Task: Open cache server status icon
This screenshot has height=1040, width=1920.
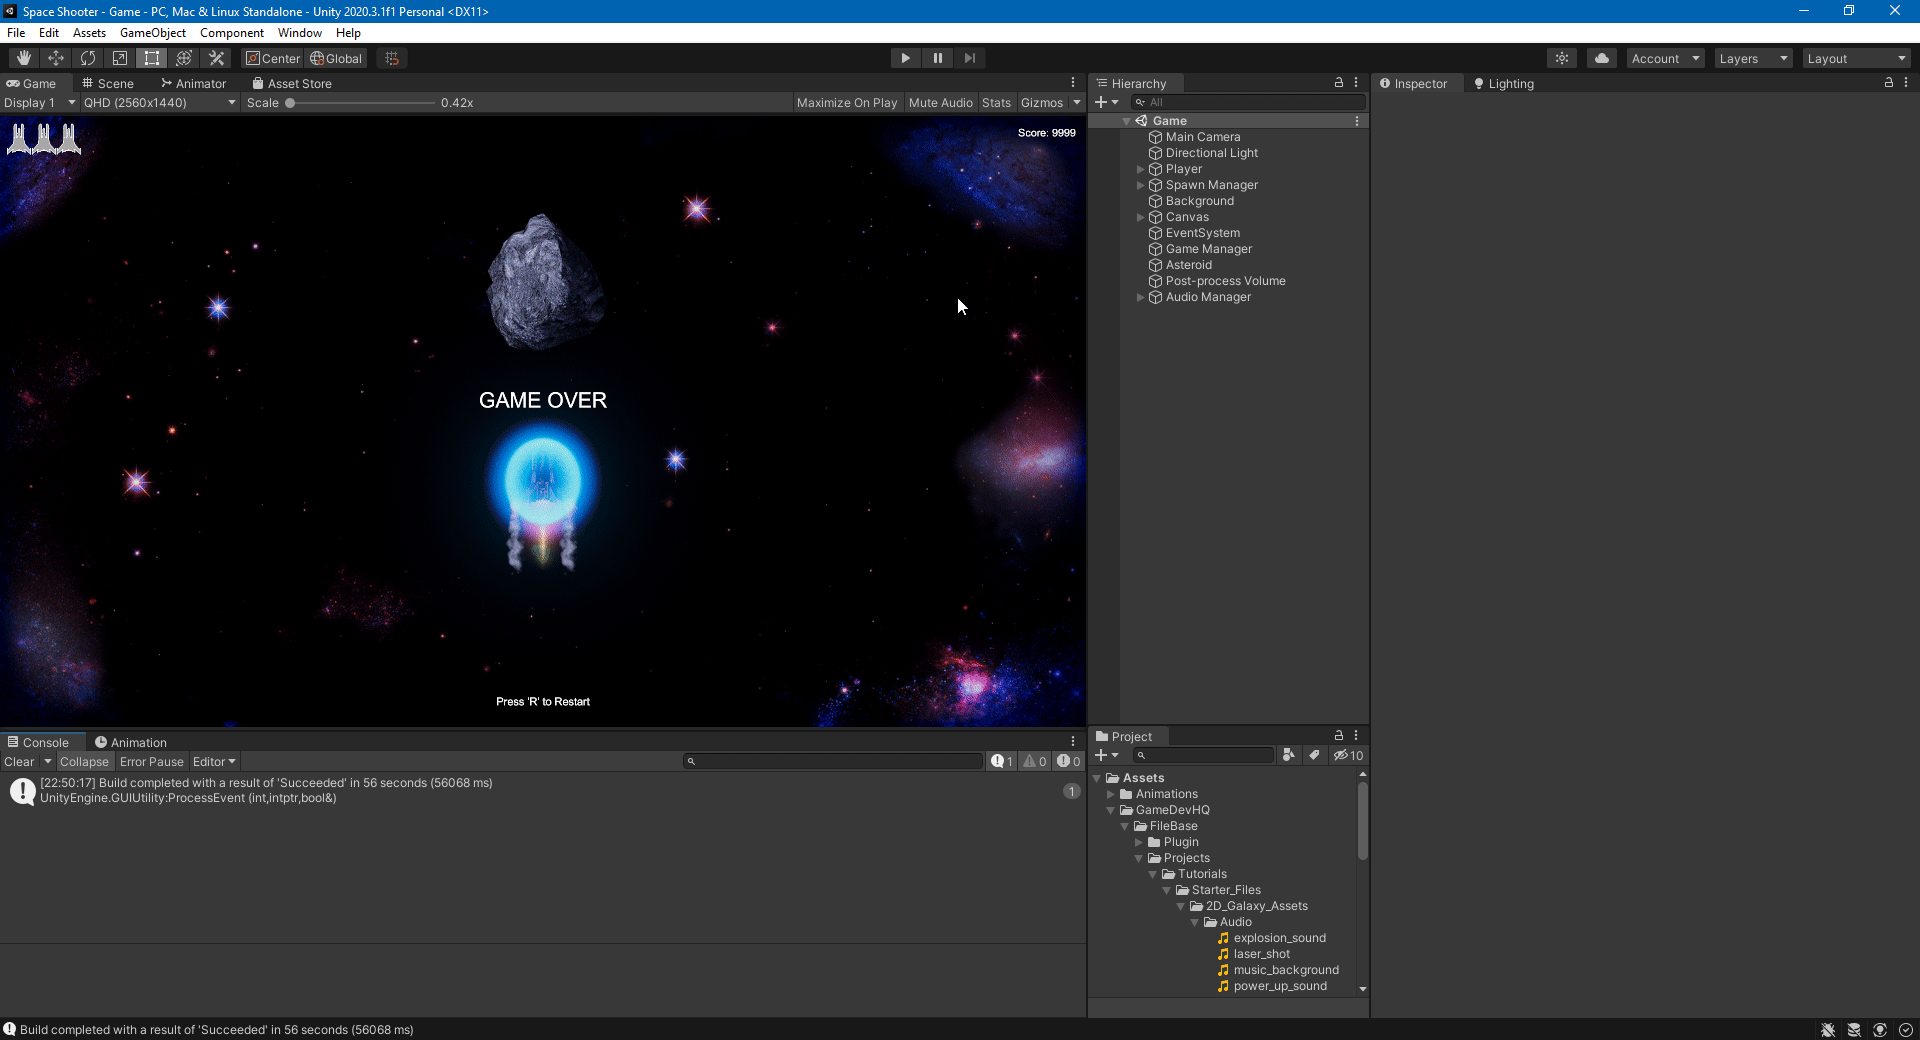Action: 1854,1030
